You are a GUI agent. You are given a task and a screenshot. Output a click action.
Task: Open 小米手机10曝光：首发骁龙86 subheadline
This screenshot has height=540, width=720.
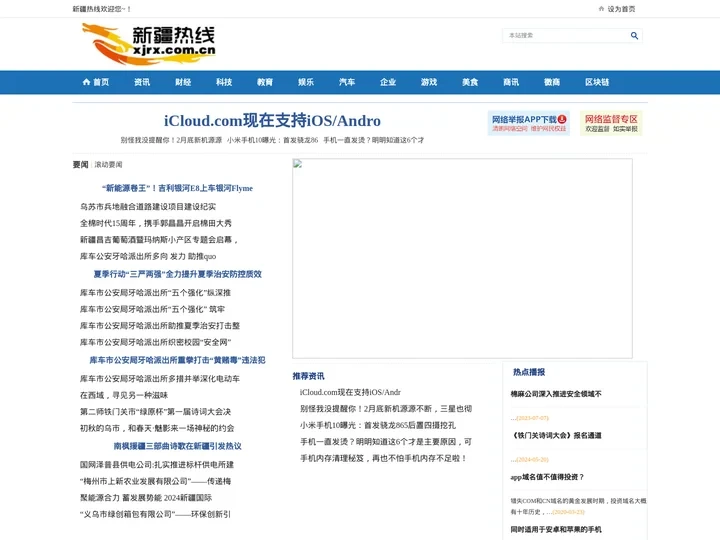click(272, 140)
